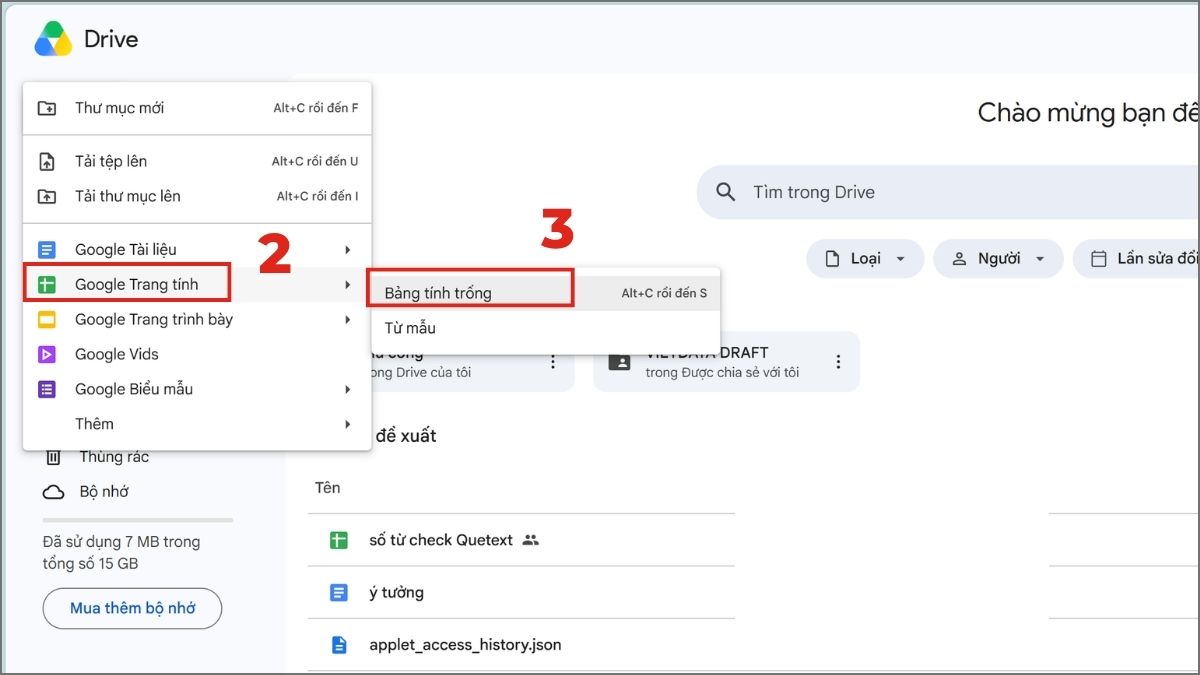Viewport: 1200px width, 675px height.
Task: Open the Loại filter dropdown
Action: (x=865, y=259)
